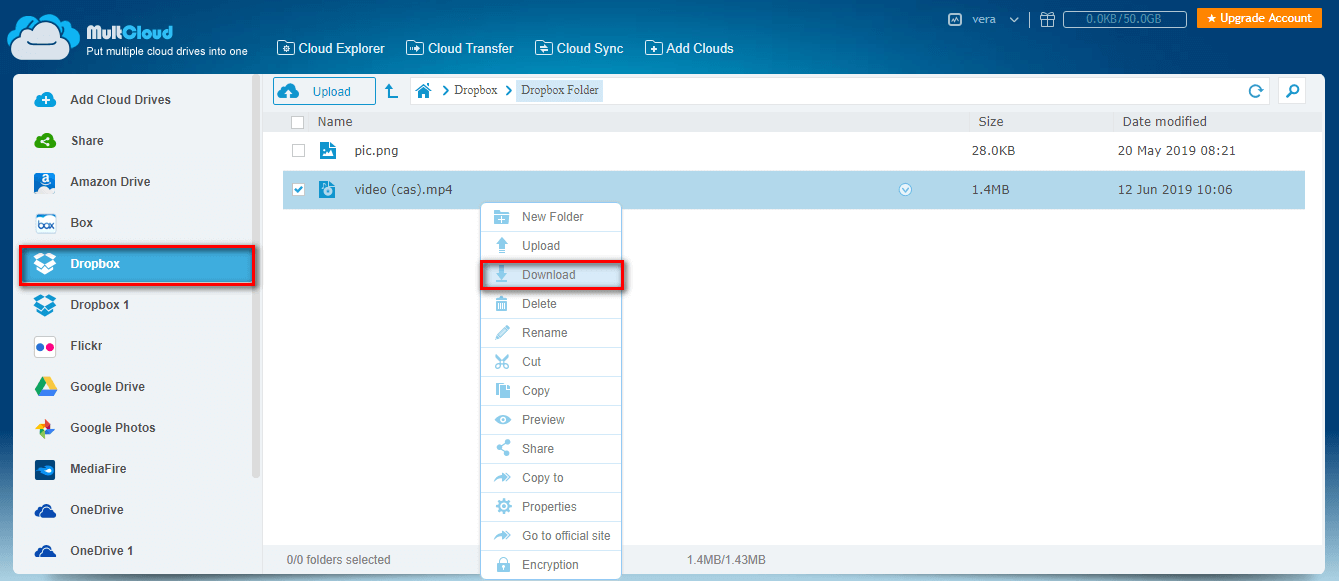Click the pic.png image file icon
The width and height of the screenshot is (1339, 581).
[327, 151]
